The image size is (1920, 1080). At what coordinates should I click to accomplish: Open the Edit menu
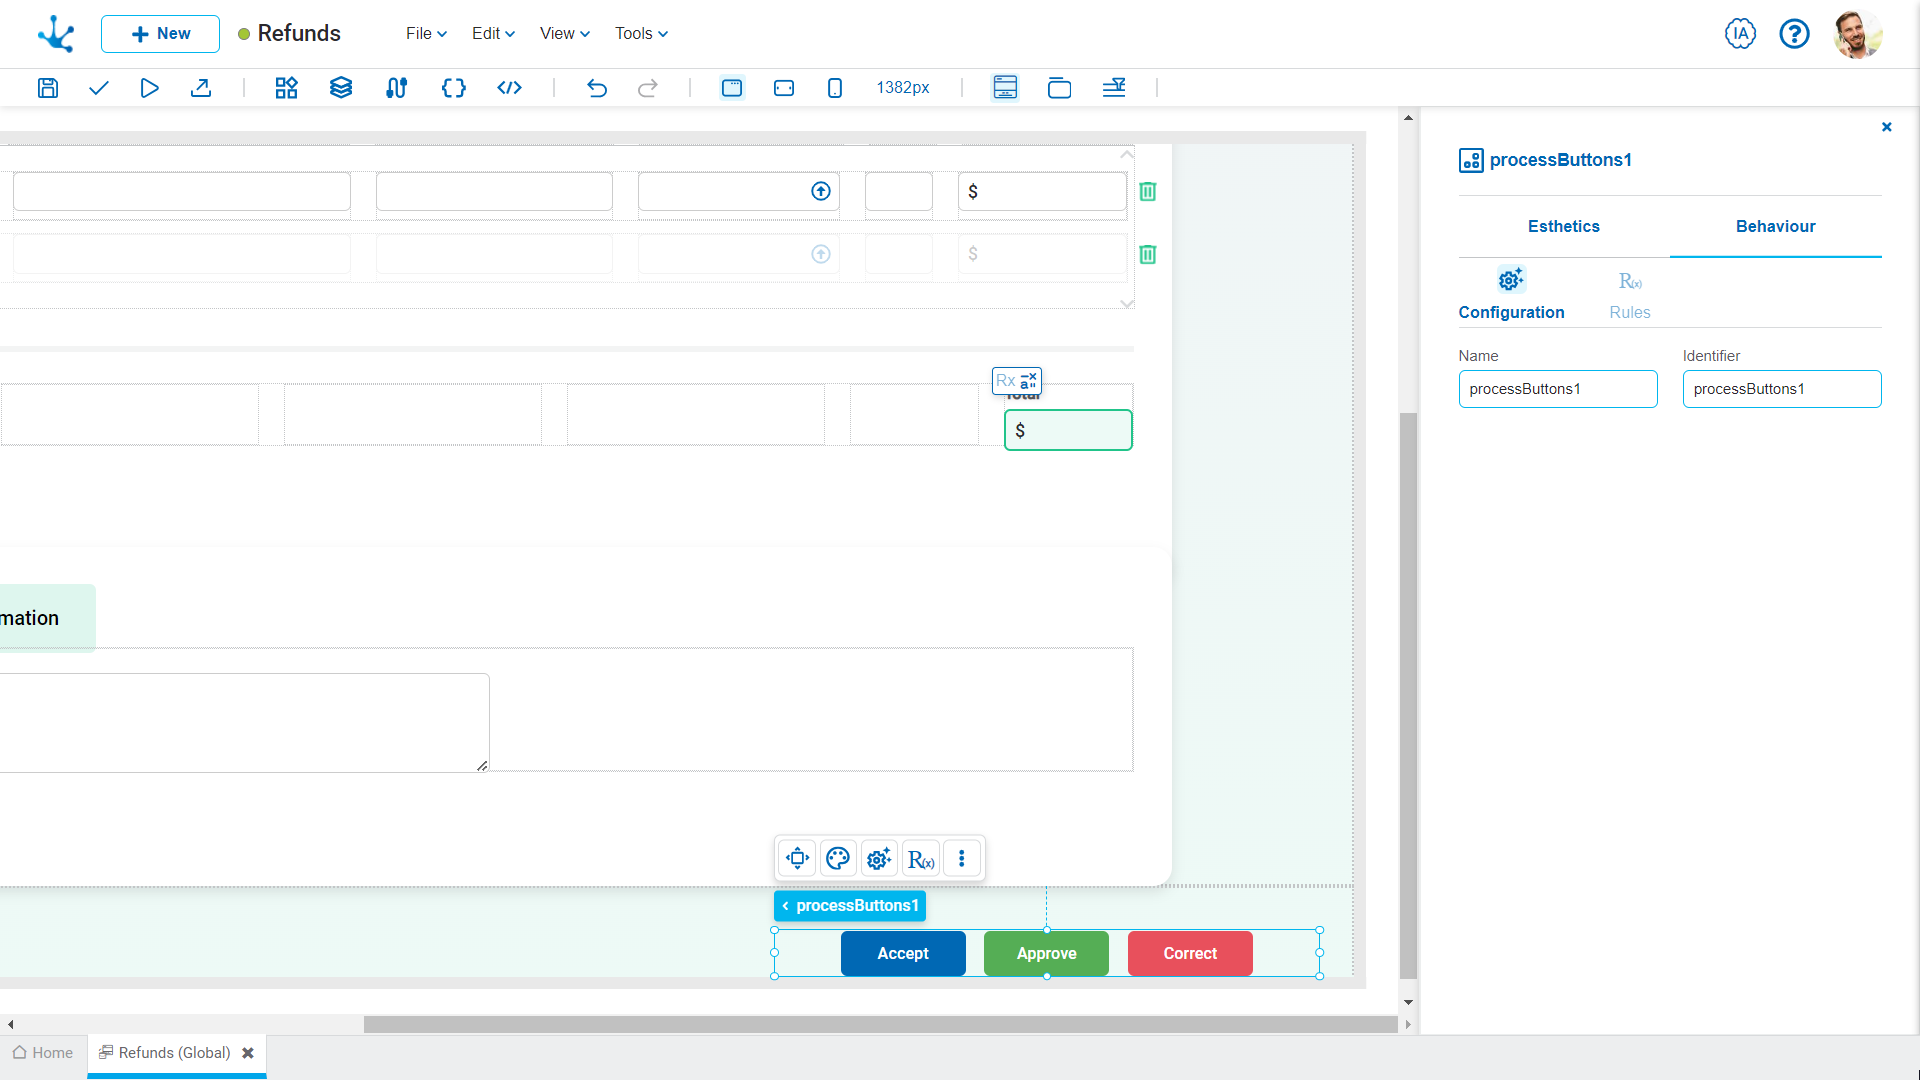click(491, 33)
